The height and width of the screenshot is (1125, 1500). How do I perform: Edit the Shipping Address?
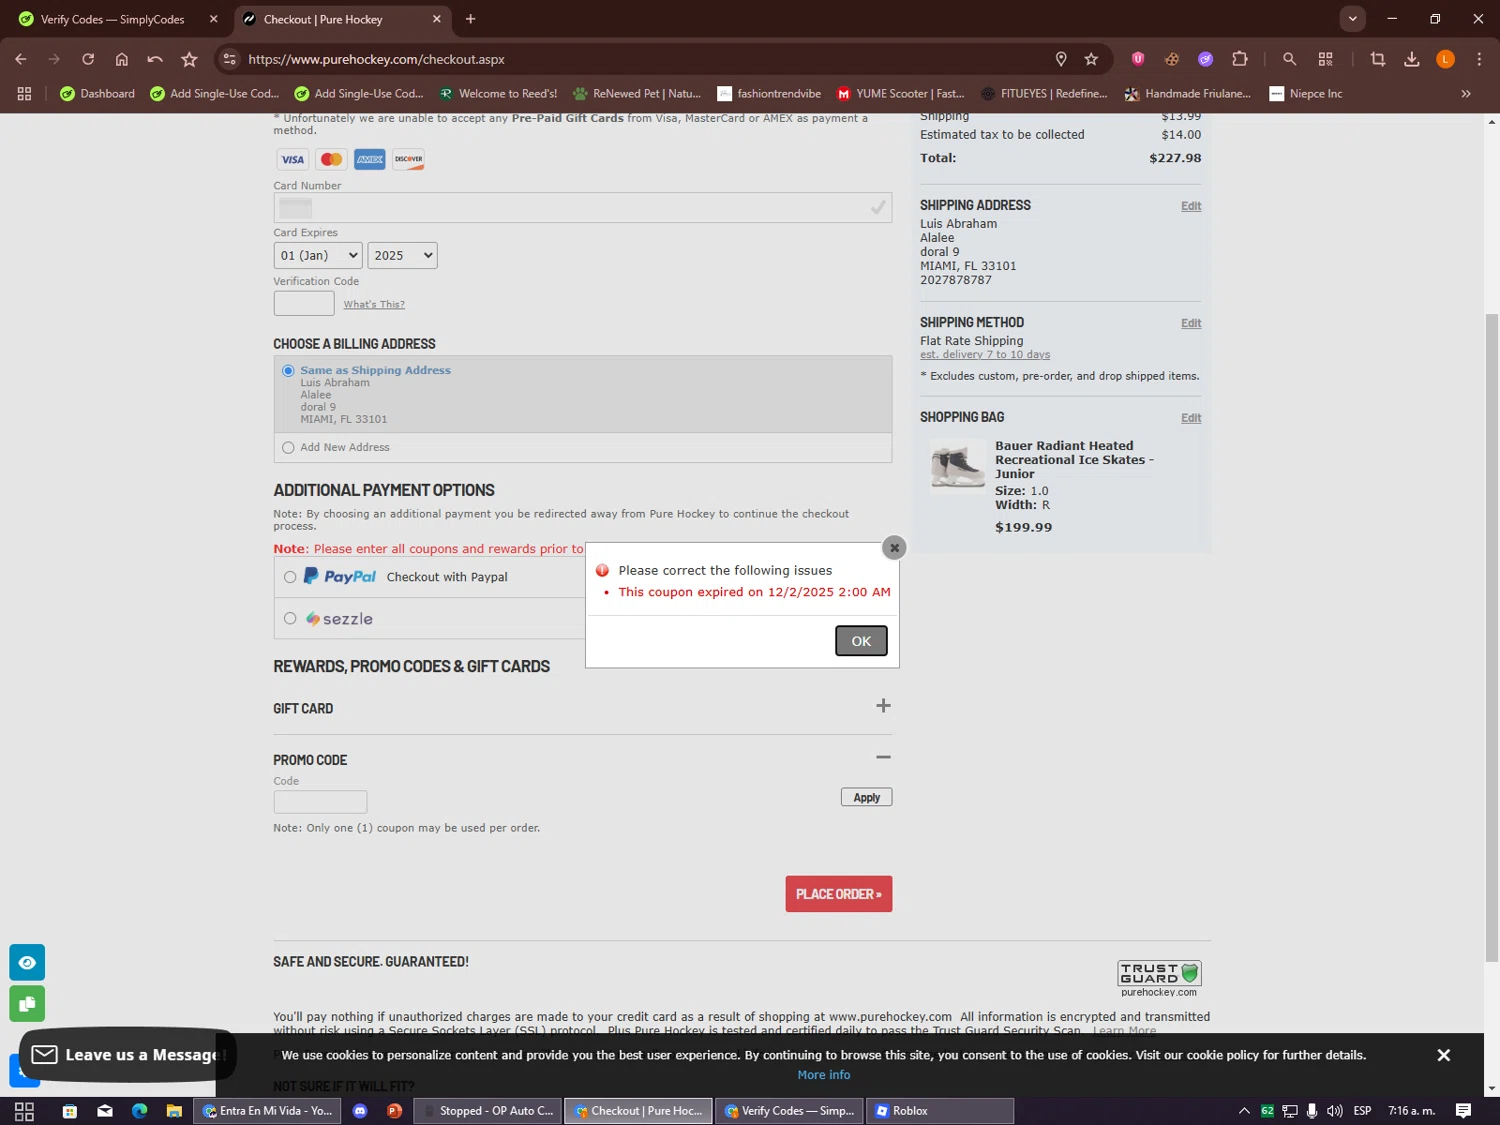[x=1191, y=206]
